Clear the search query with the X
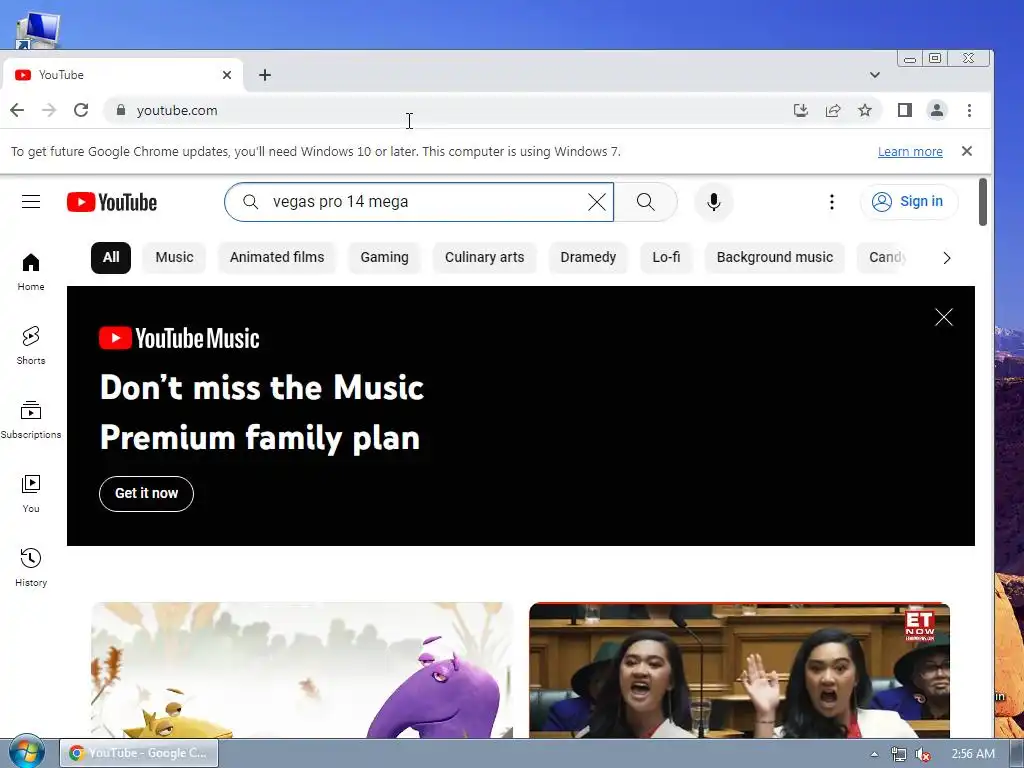The image size is (1024, 768). pos(596,202)
